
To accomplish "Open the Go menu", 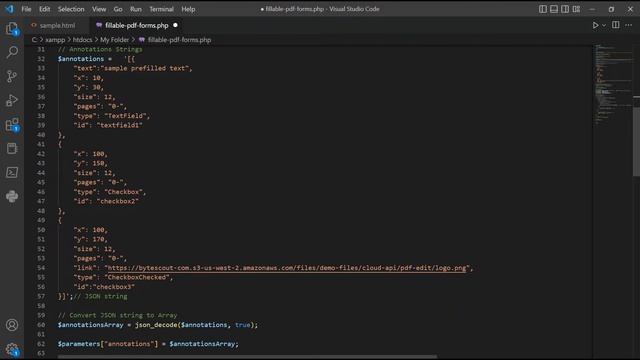I will (118, 9).
